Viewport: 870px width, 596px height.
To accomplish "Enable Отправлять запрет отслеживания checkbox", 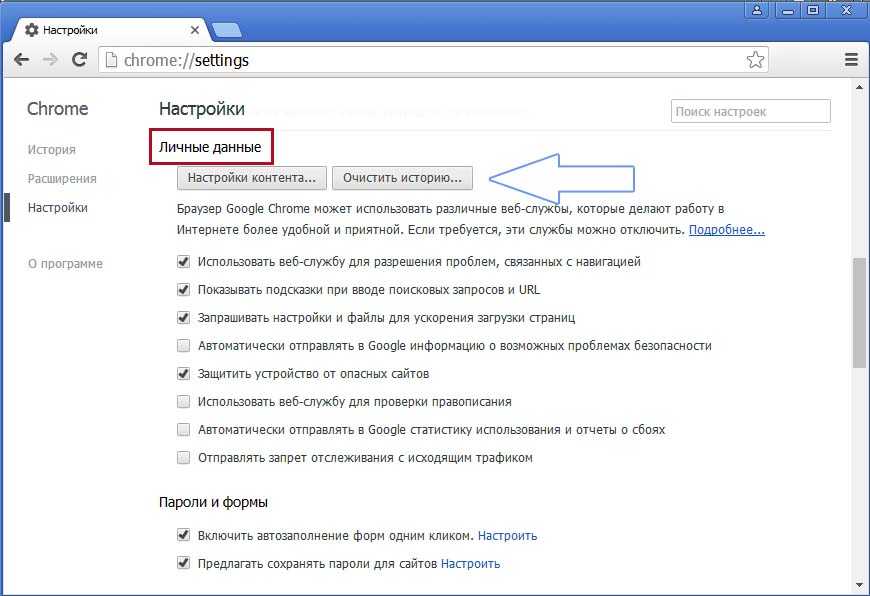I will [183, 458].
